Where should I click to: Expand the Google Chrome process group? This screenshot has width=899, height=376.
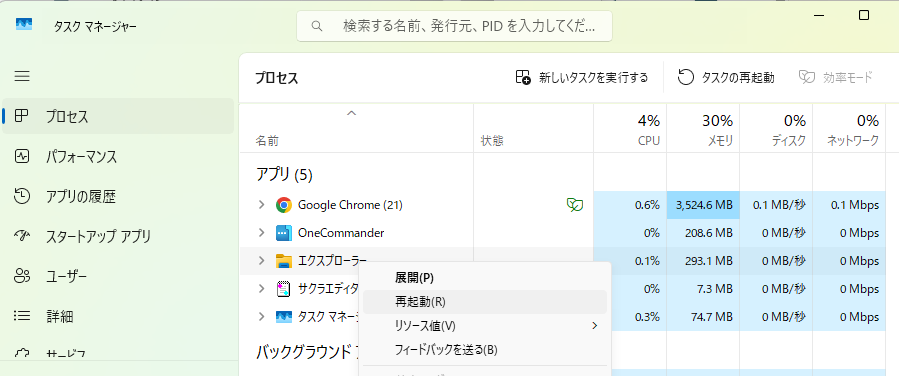(x=261, y=205)
